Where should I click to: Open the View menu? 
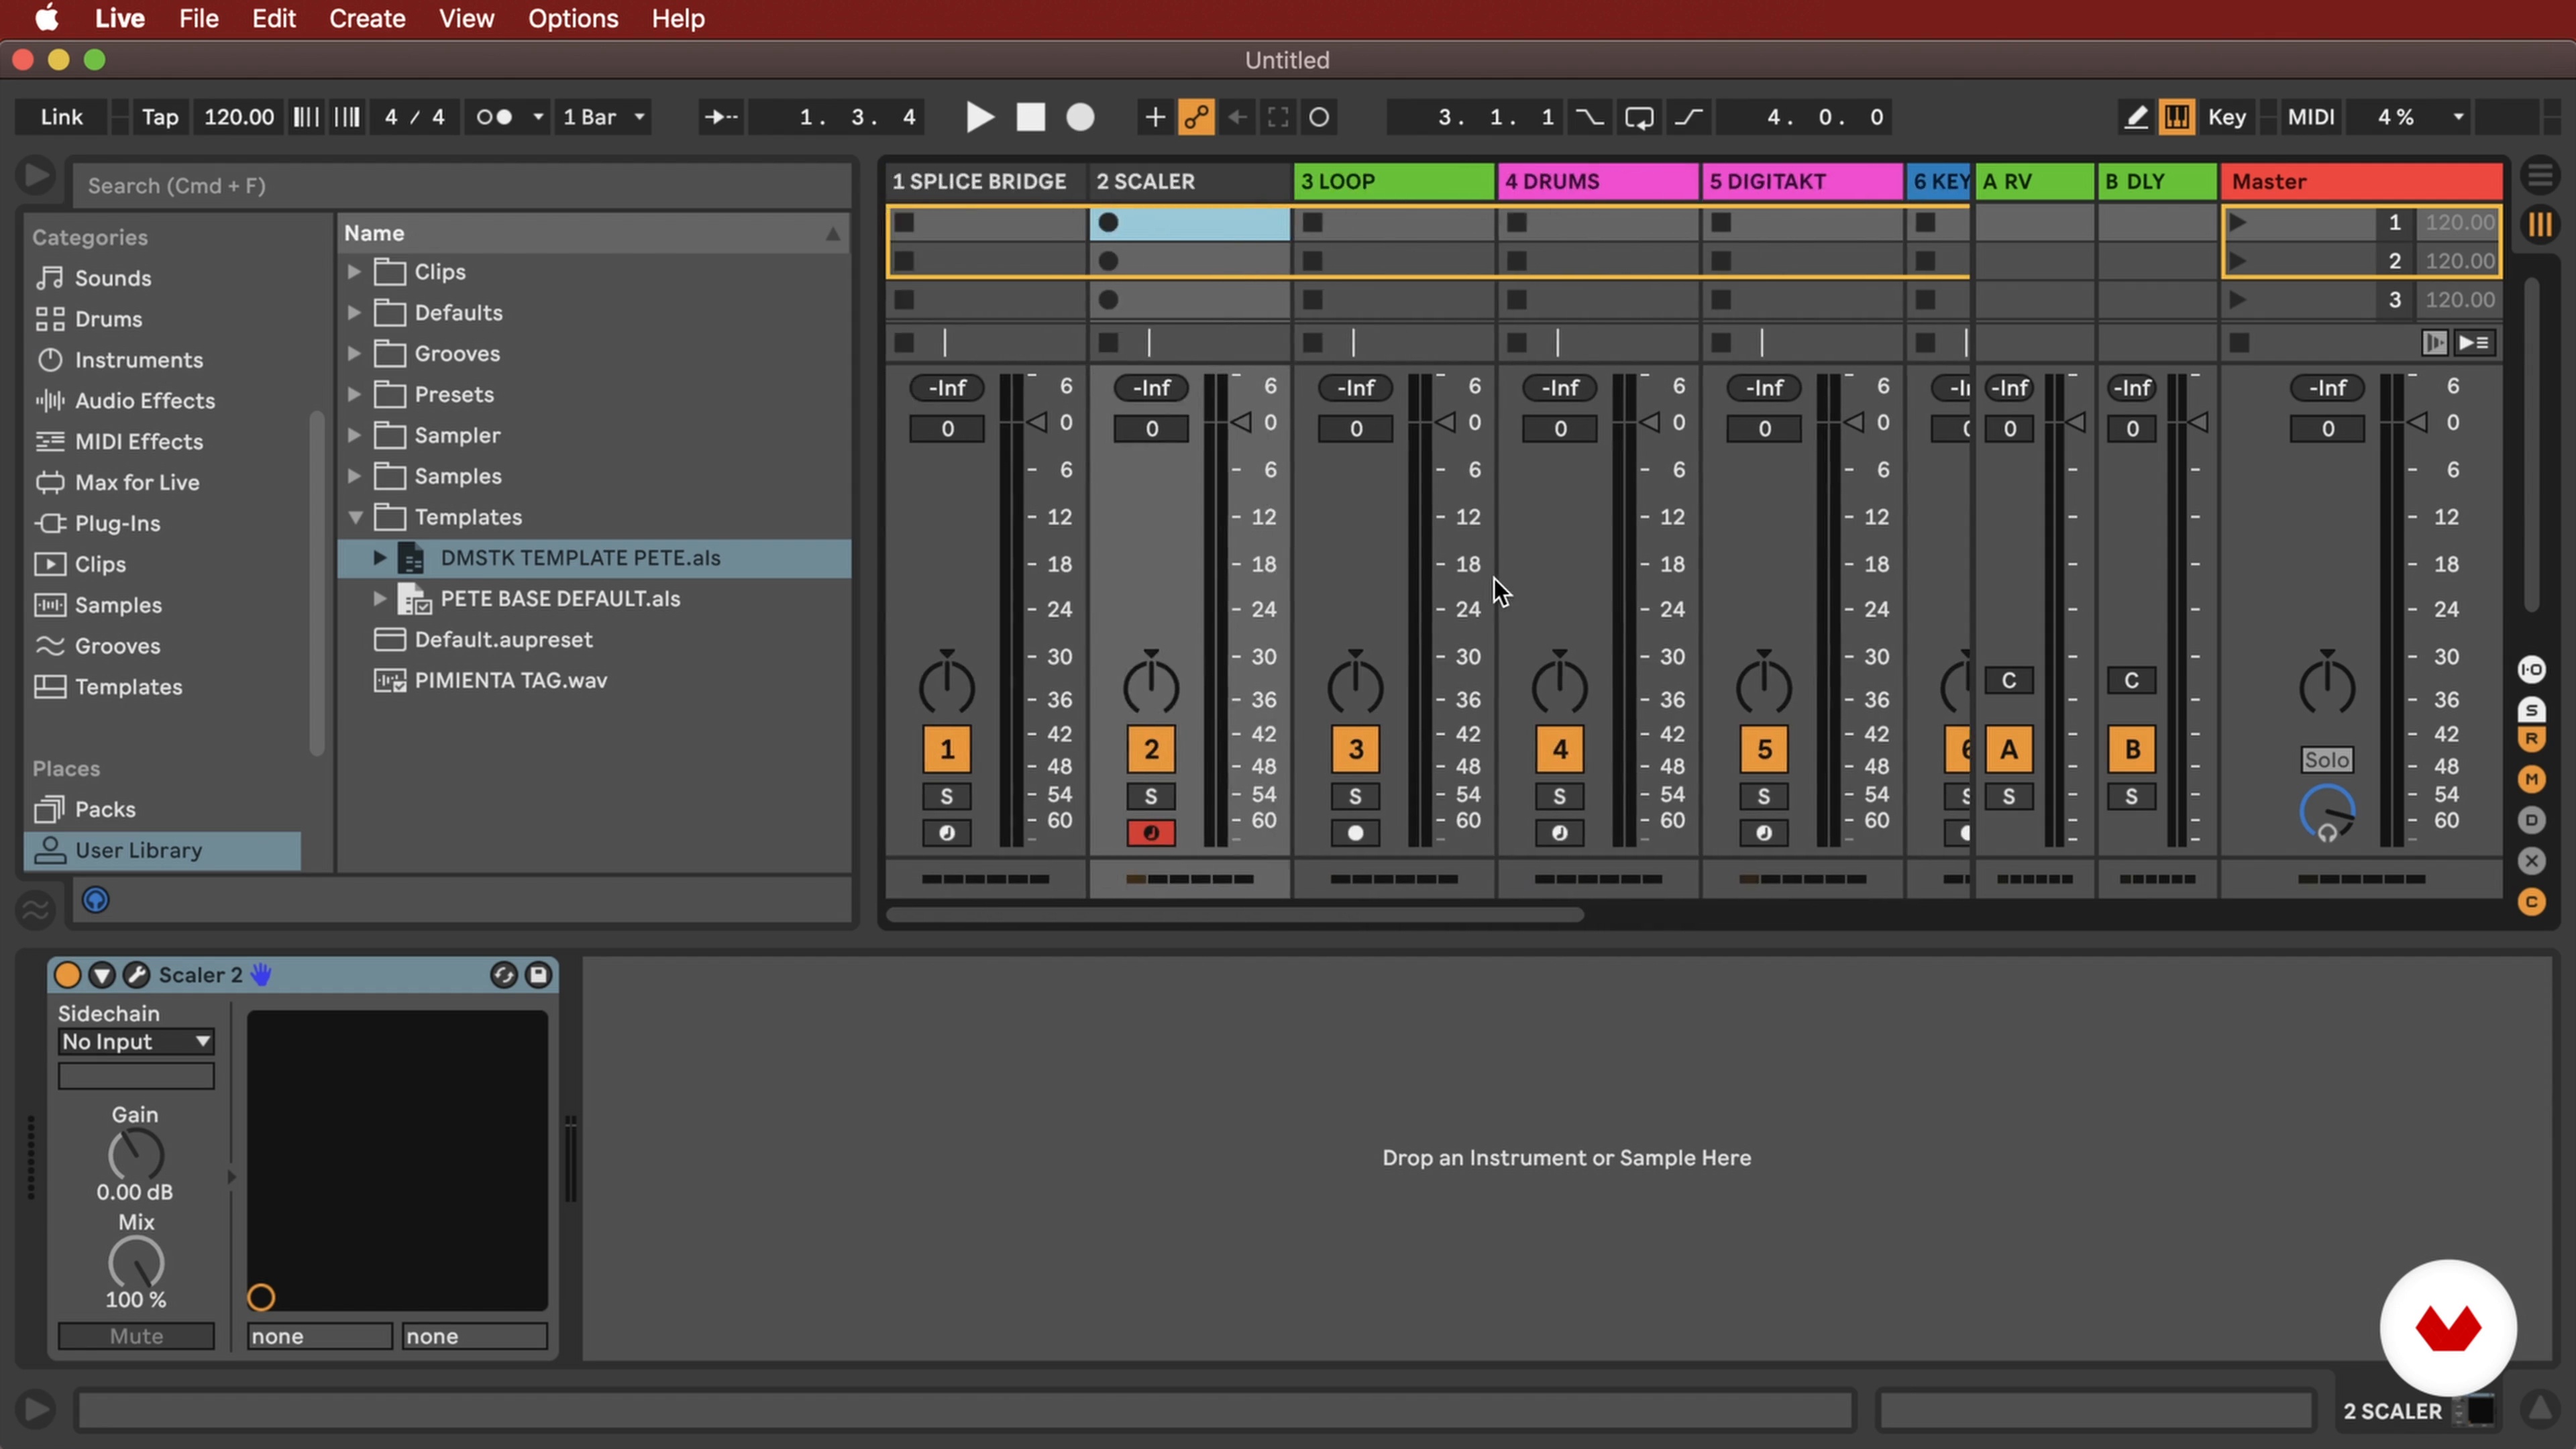pyautogui.click(x=466, y=18)
